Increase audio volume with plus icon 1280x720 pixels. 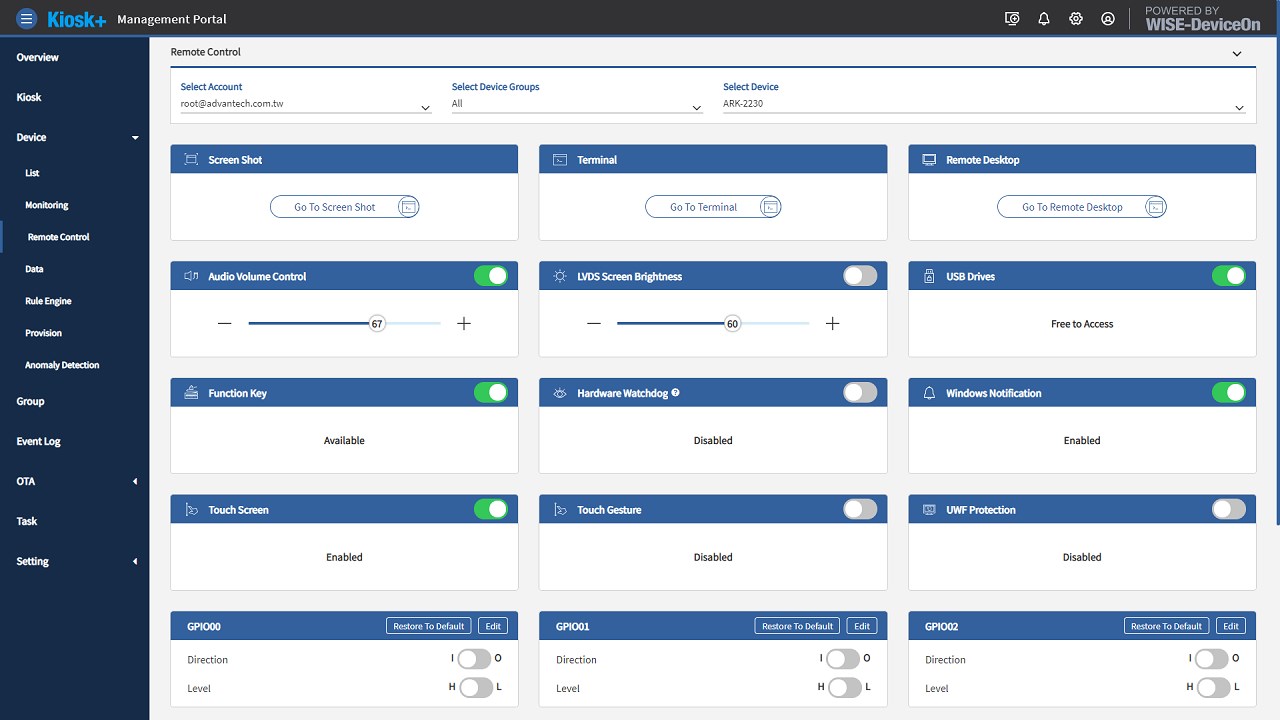click(x=464, y=324)
